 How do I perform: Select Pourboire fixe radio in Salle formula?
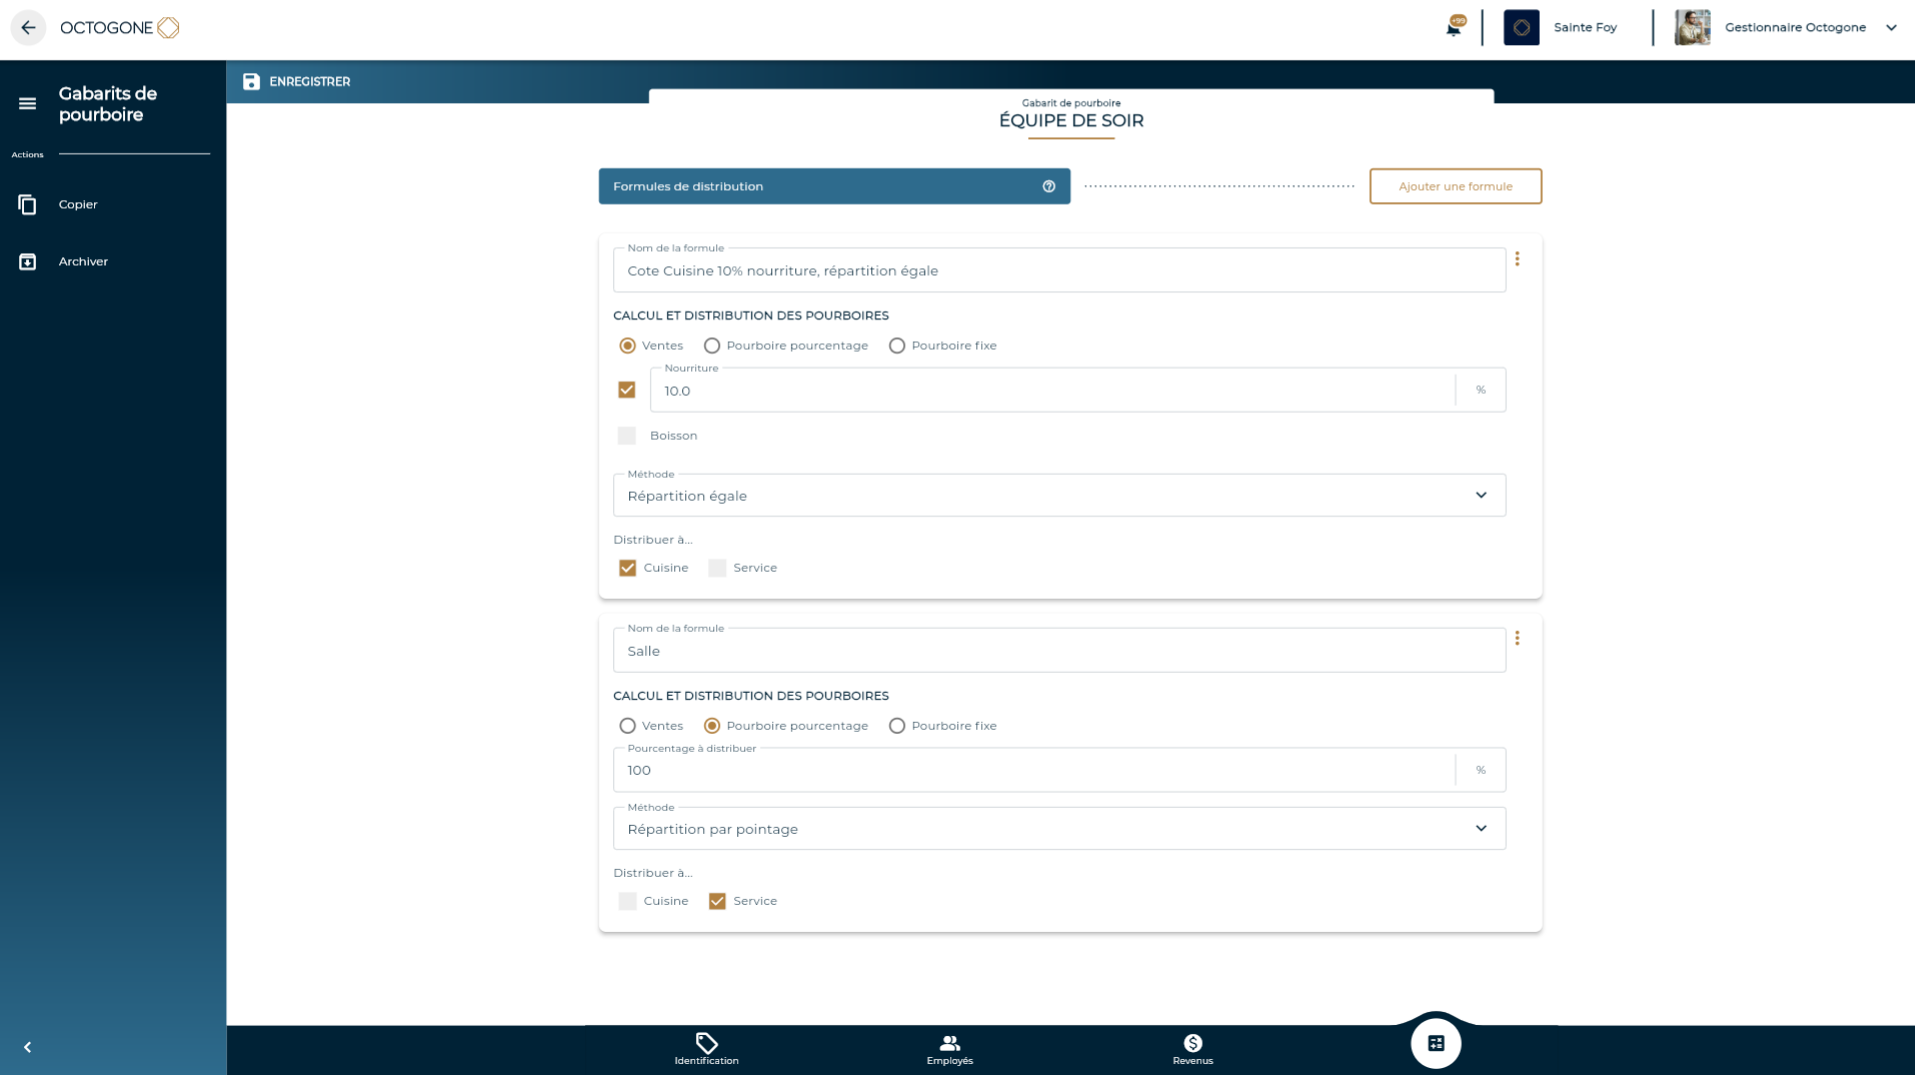[897, 726]
